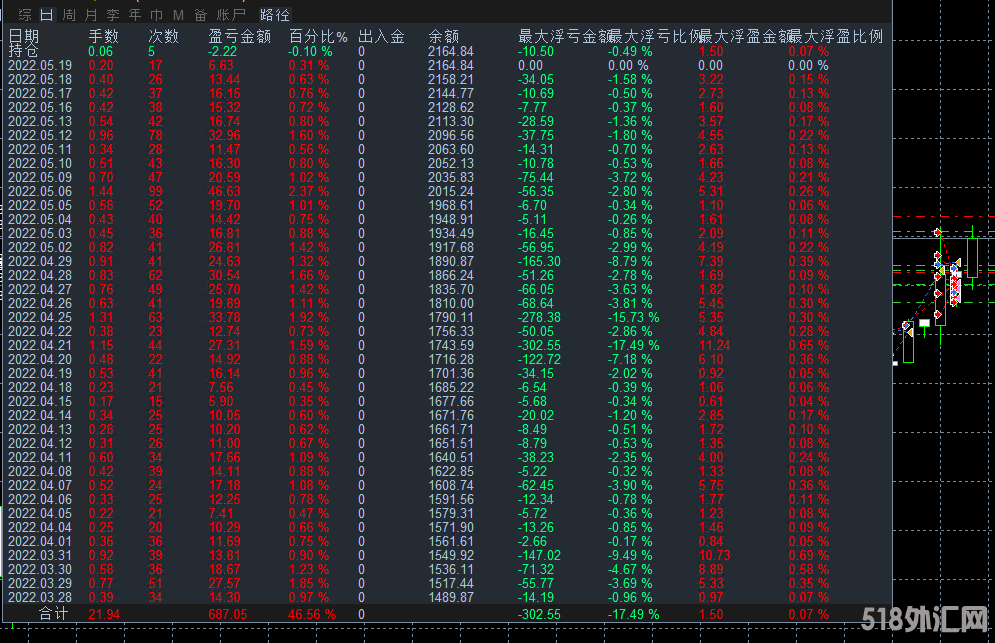Click the 0.69 % floating profit ratio
995x643 pixels.
(x=808, y=555)
